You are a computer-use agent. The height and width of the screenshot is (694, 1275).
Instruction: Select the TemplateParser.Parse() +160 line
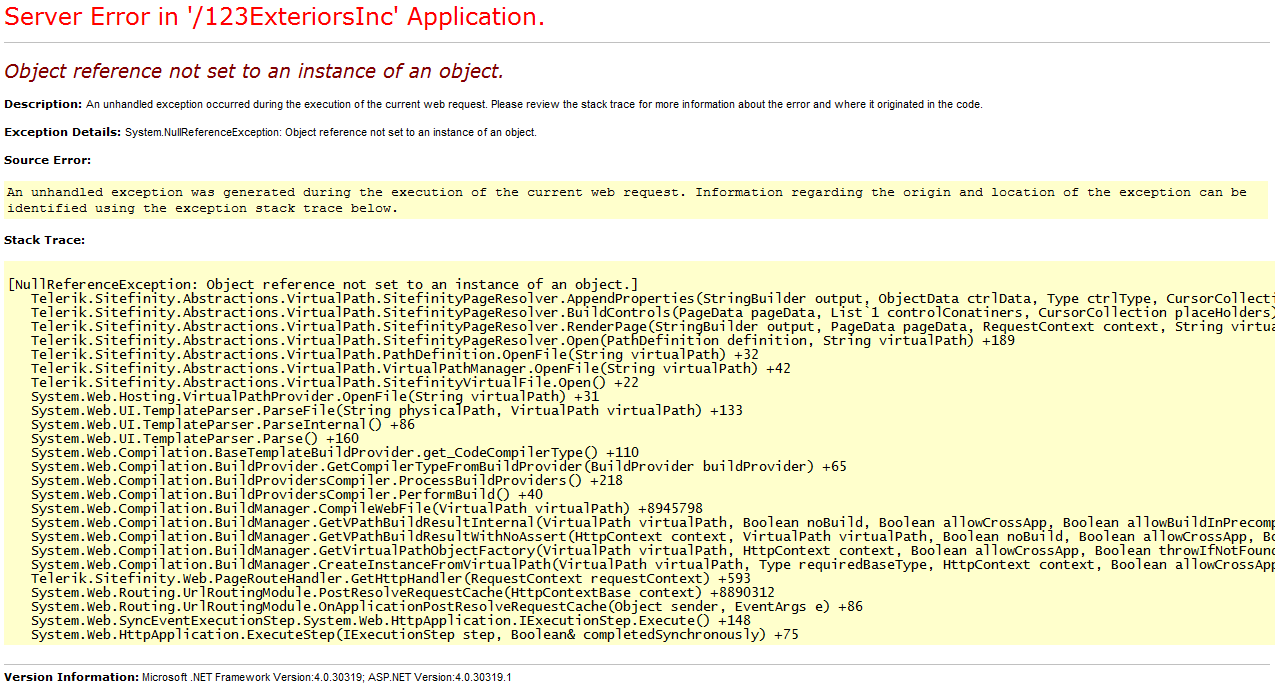[195, 438]
